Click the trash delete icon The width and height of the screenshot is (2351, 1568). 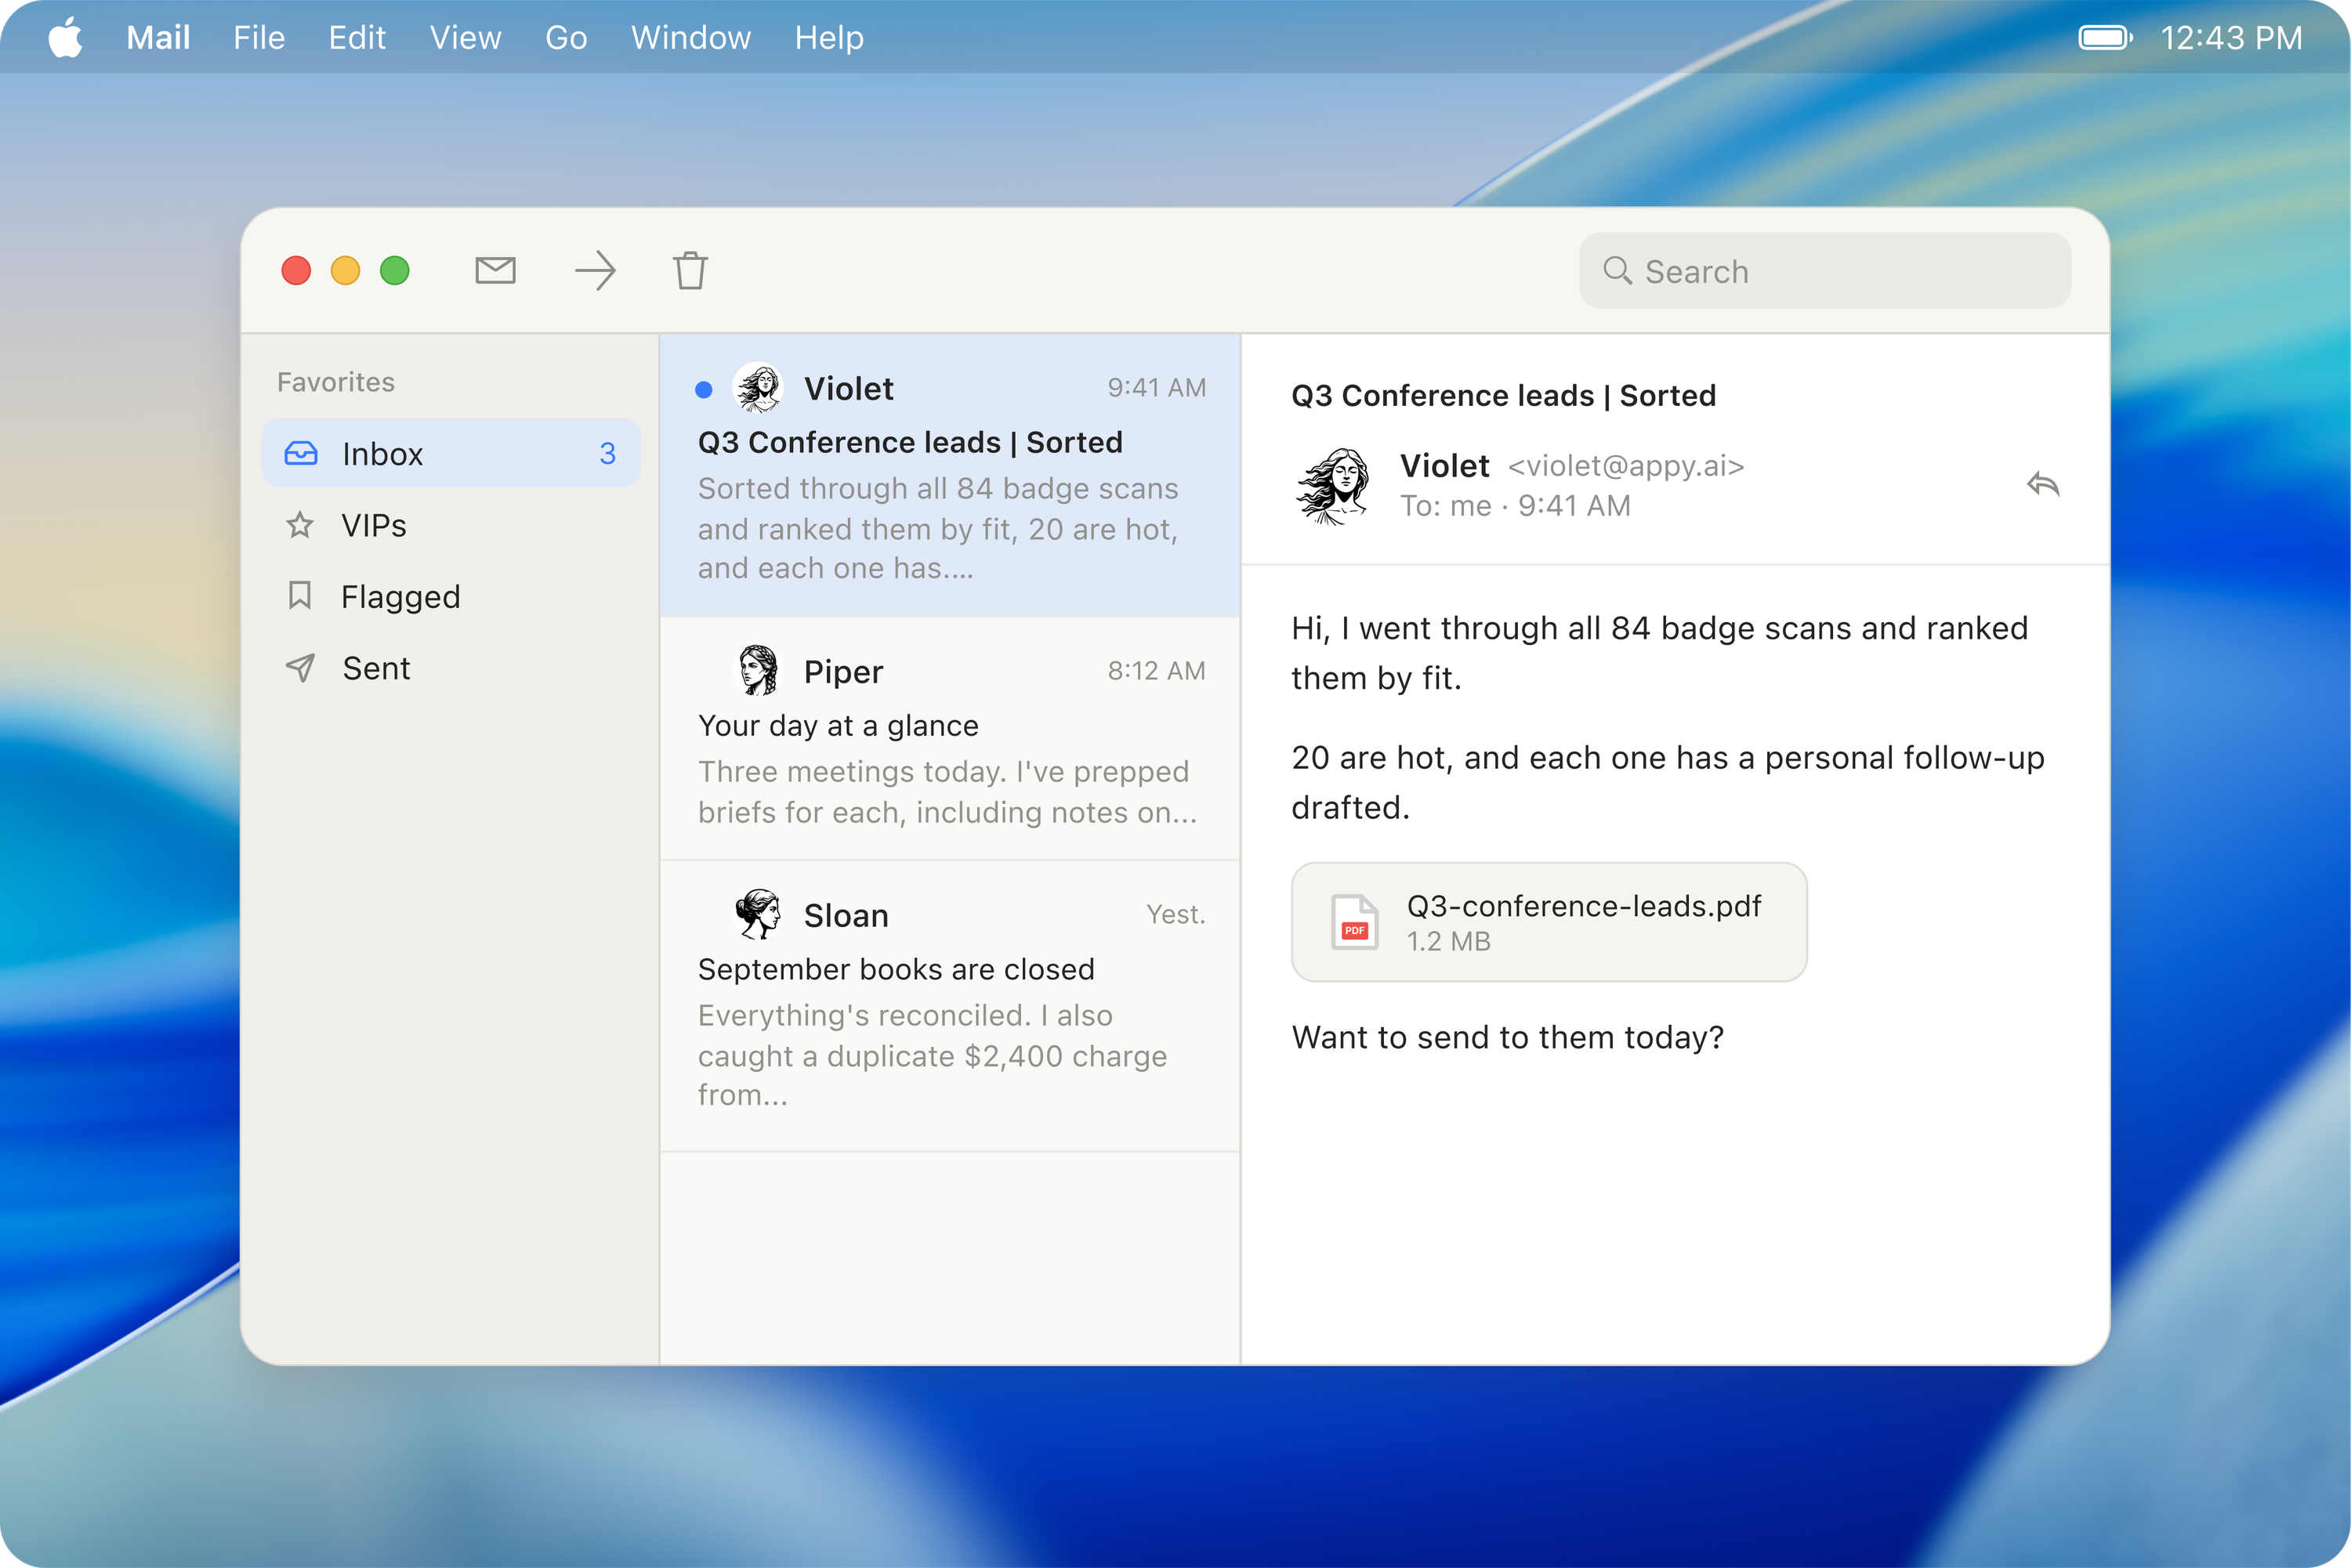[x=690, y=270]
